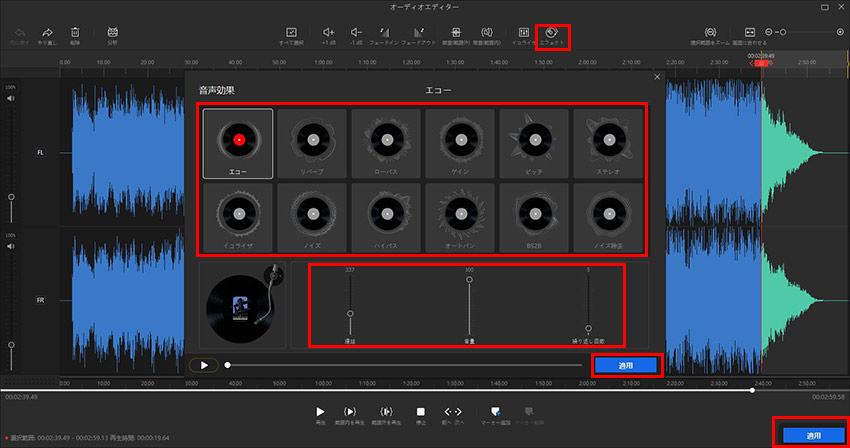Click the undo arrow icon
The image size is (850, 448).
point(20,33)
